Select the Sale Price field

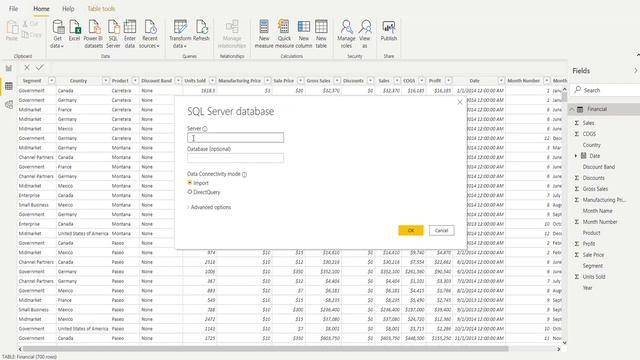593,255
